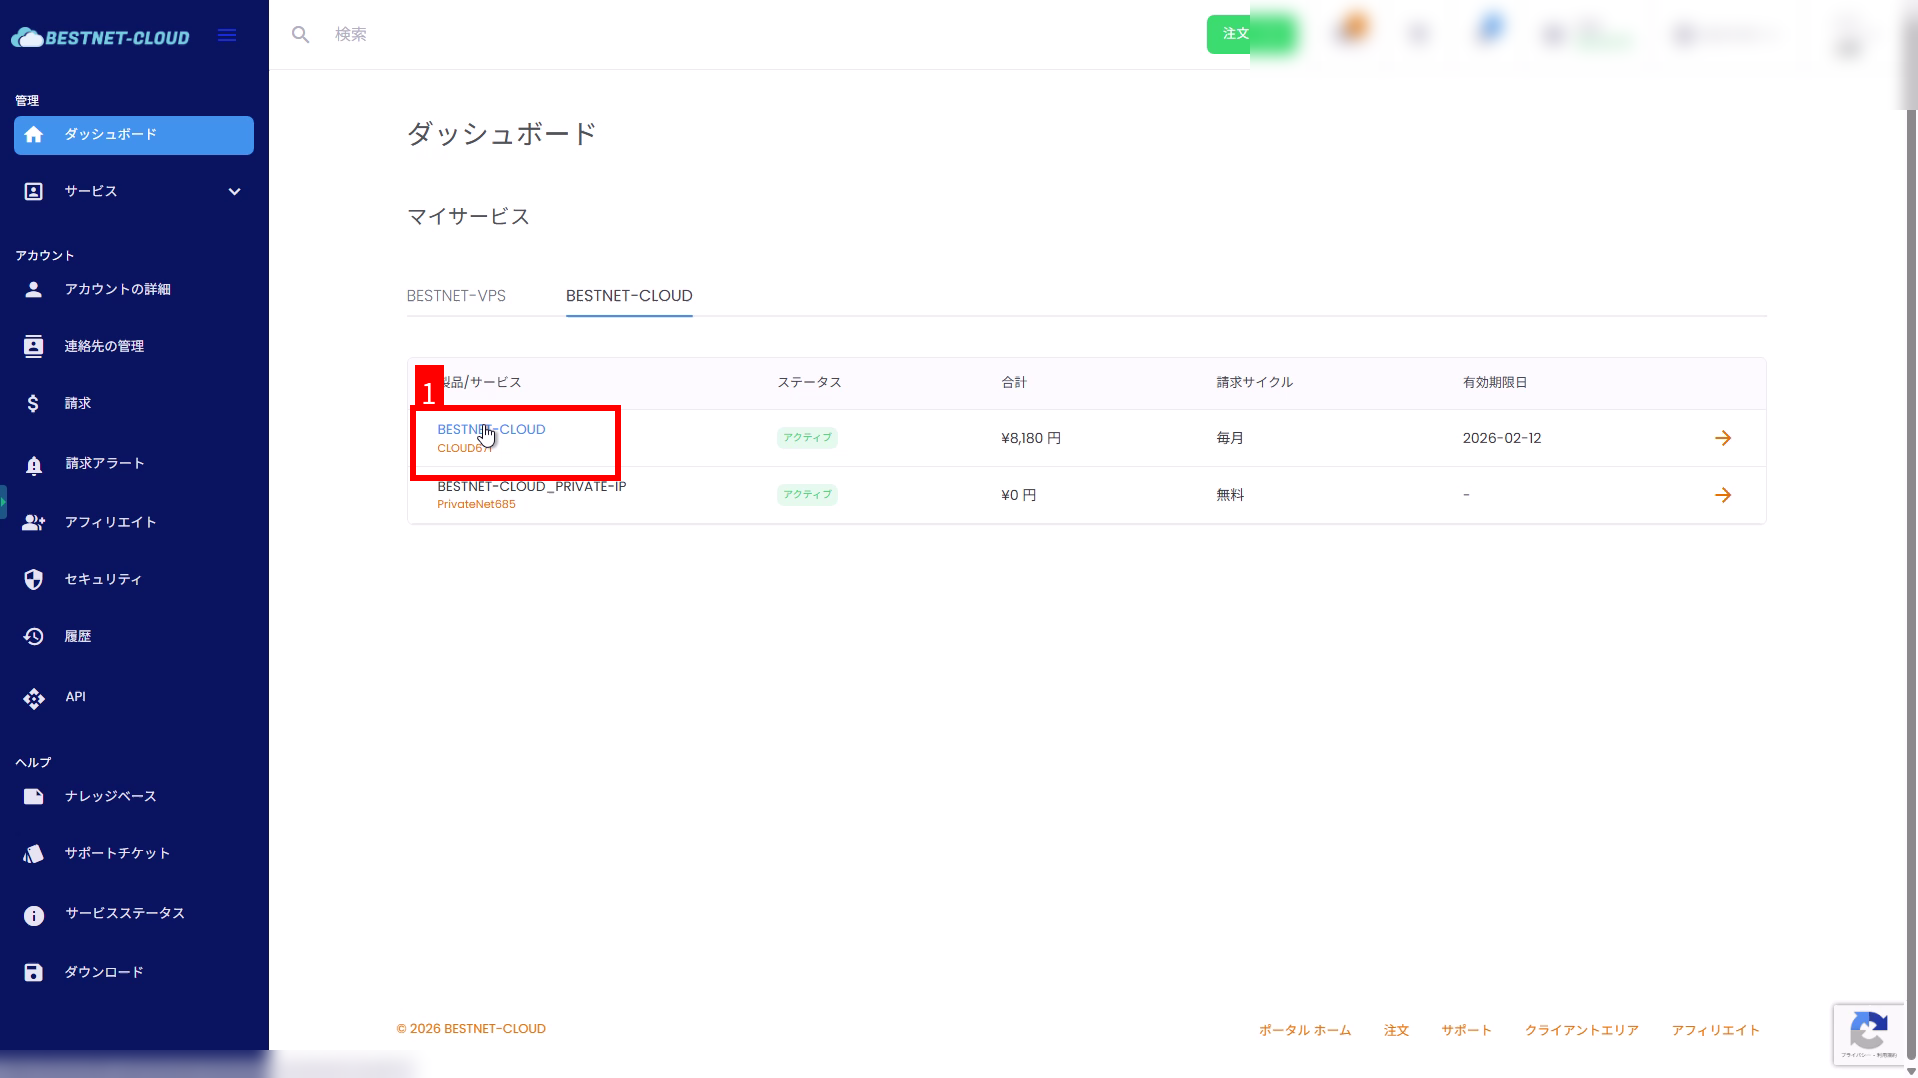Open the BESTNET-CLOUD service link
Image resolution: width=1918 pixels, height=1078 pixels.
(491, 430)
